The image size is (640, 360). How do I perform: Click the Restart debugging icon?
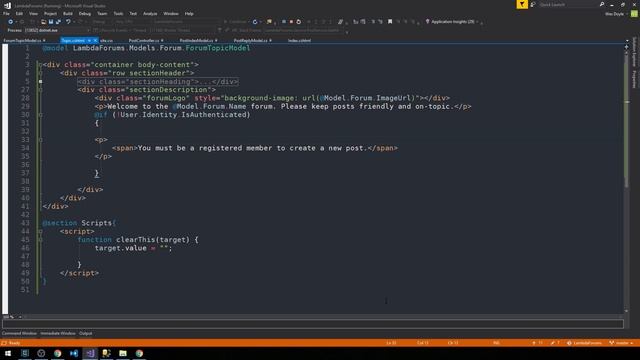point(299,22)
